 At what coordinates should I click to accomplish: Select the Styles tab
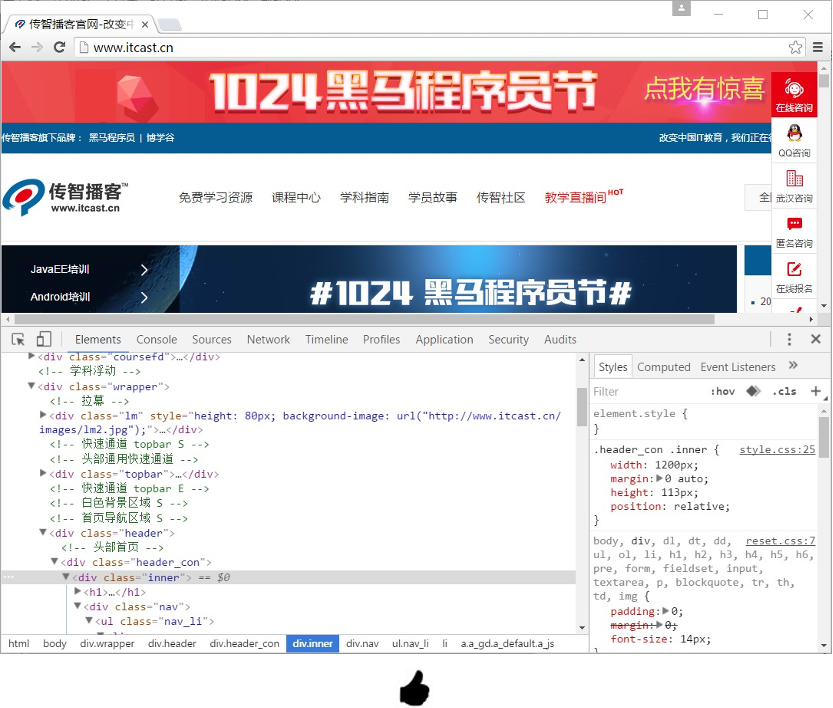[x=613, y=367]
